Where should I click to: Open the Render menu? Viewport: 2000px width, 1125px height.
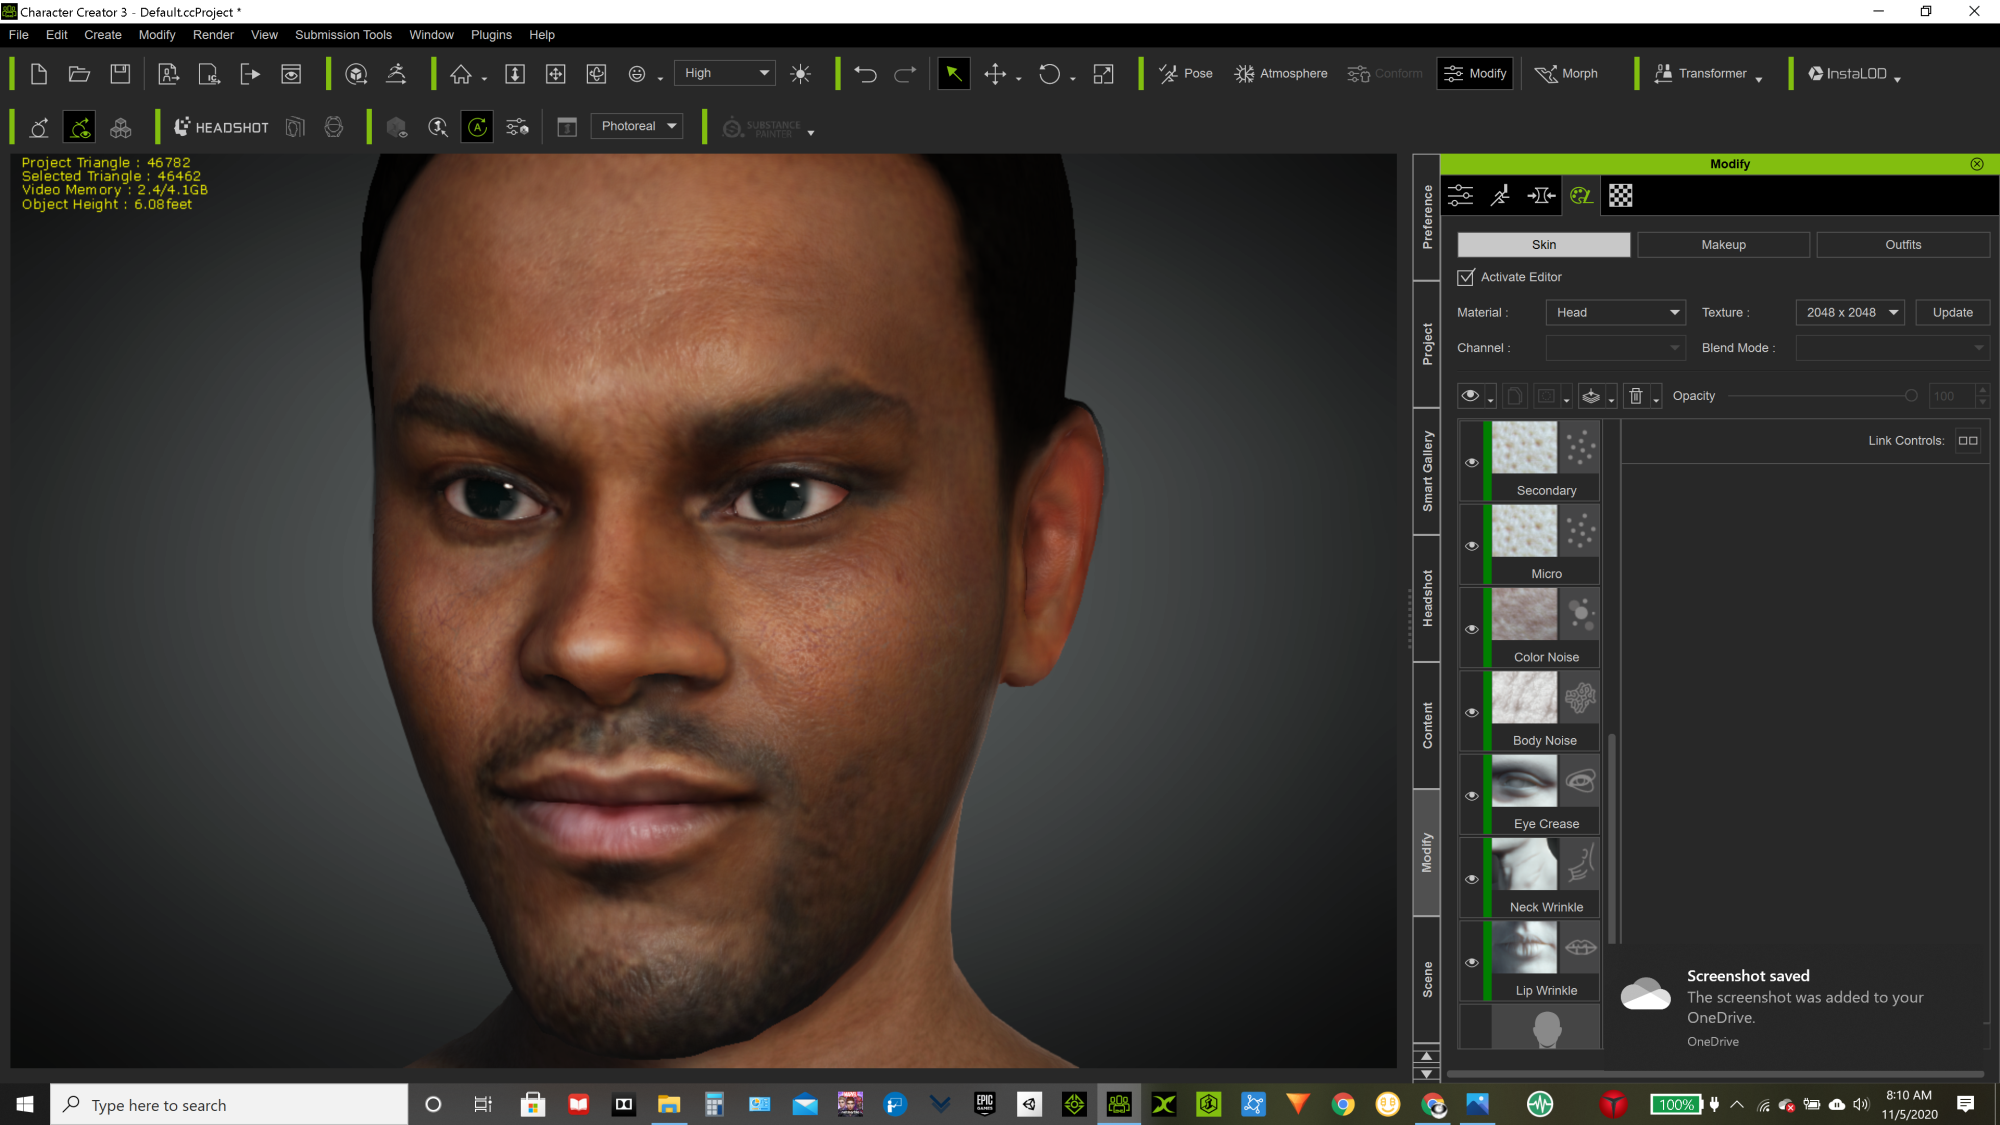click(x=213, y=35)
